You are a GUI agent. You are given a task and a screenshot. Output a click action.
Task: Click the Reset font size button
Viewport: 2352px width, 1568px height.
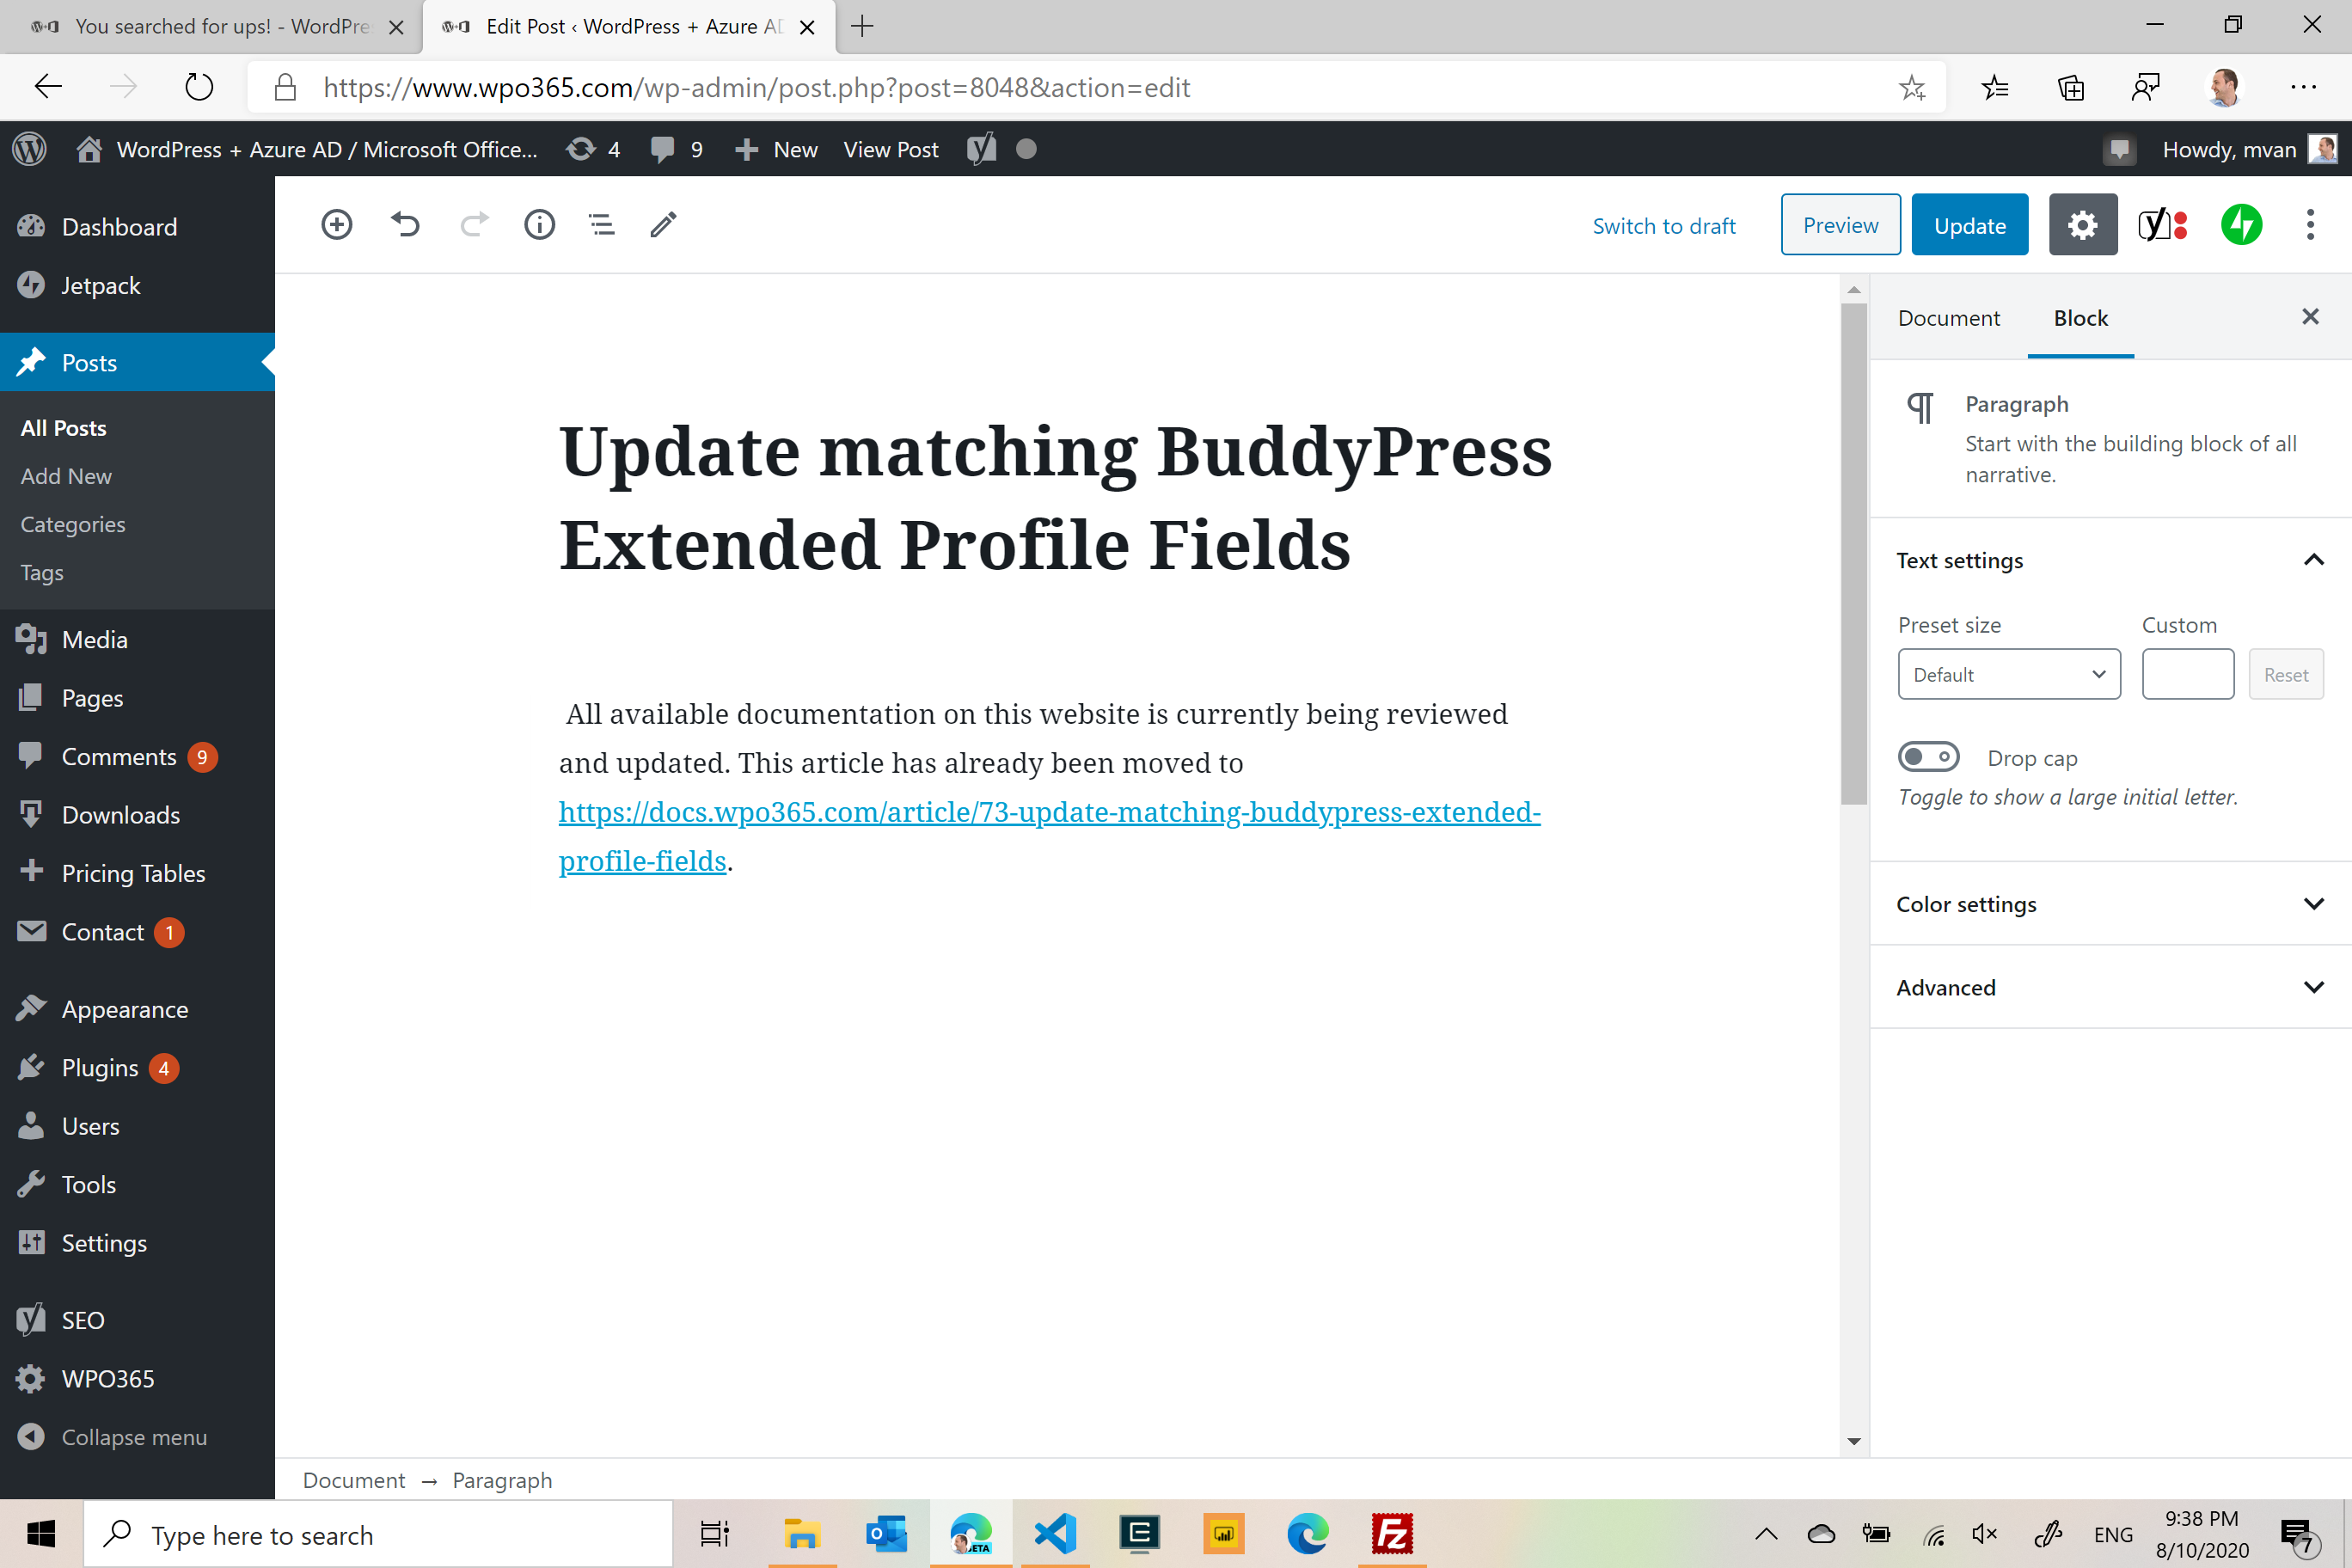2286,674
